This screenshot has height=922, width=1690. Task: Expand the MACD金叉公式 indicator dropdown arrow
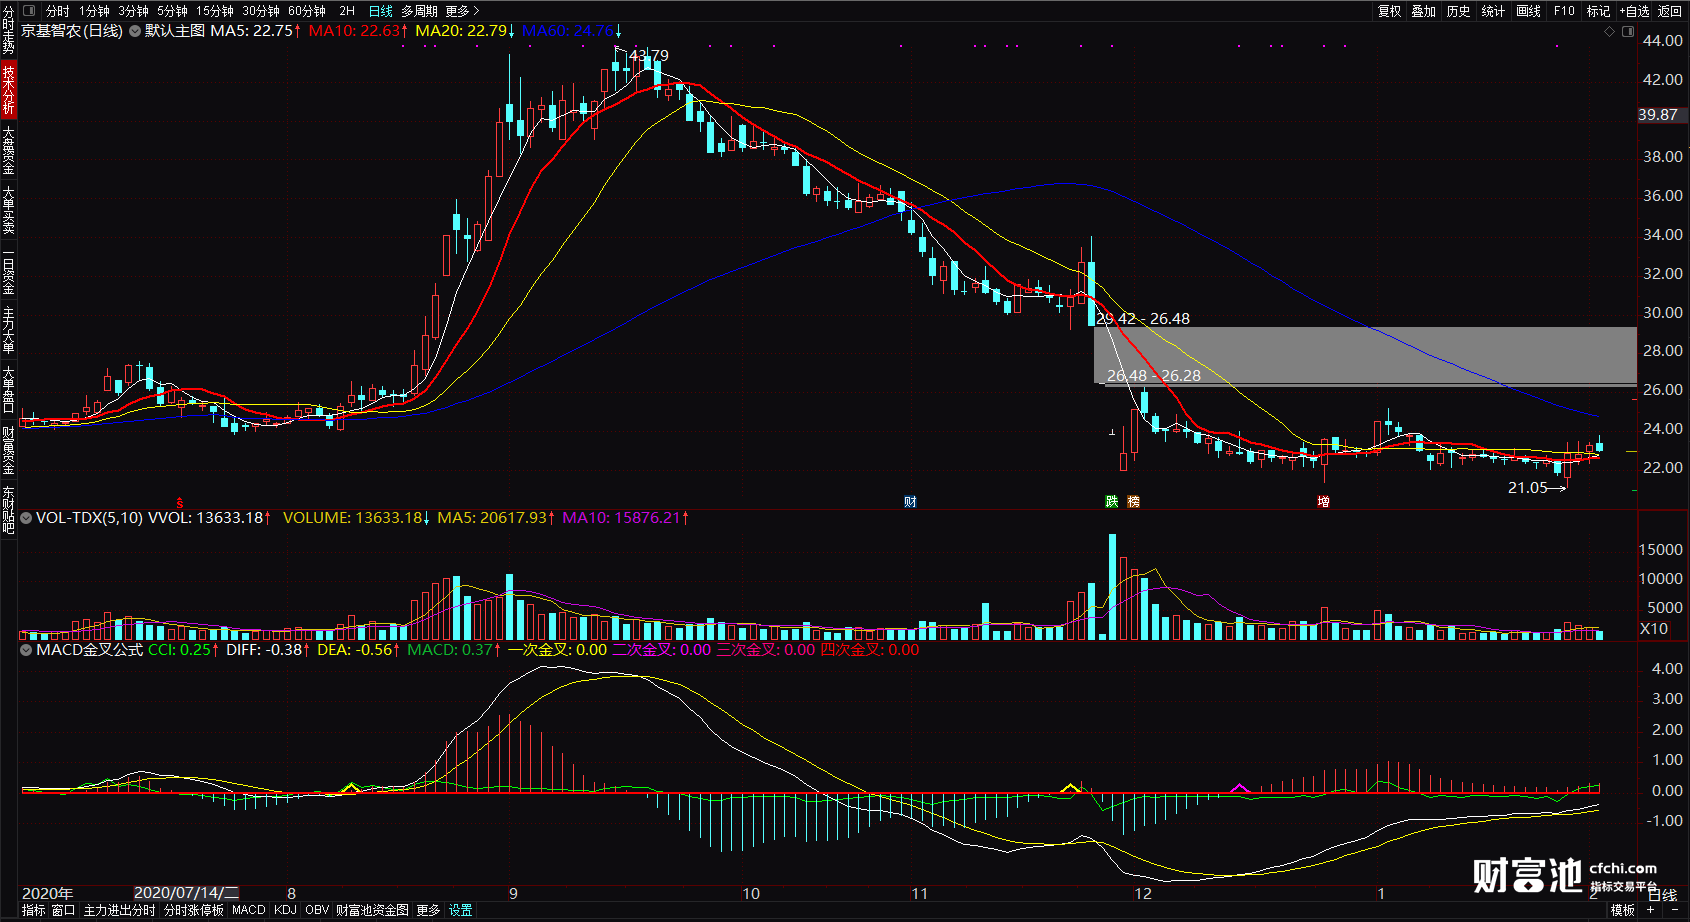tap(26, 650)
